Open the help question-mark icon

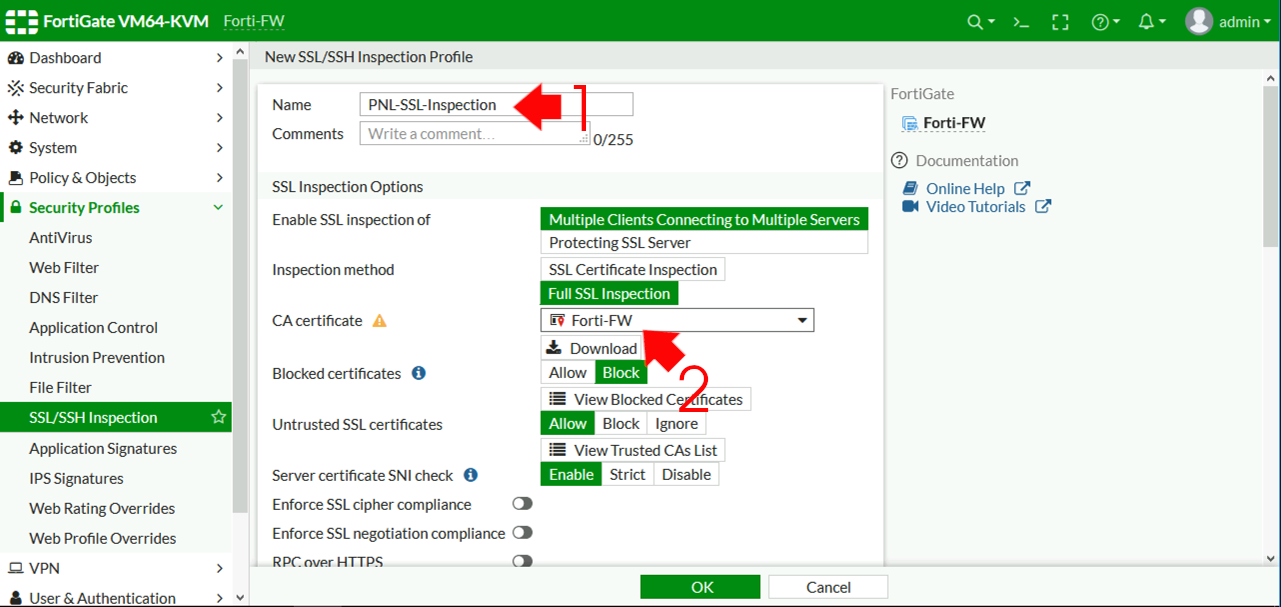(1101, 20)
